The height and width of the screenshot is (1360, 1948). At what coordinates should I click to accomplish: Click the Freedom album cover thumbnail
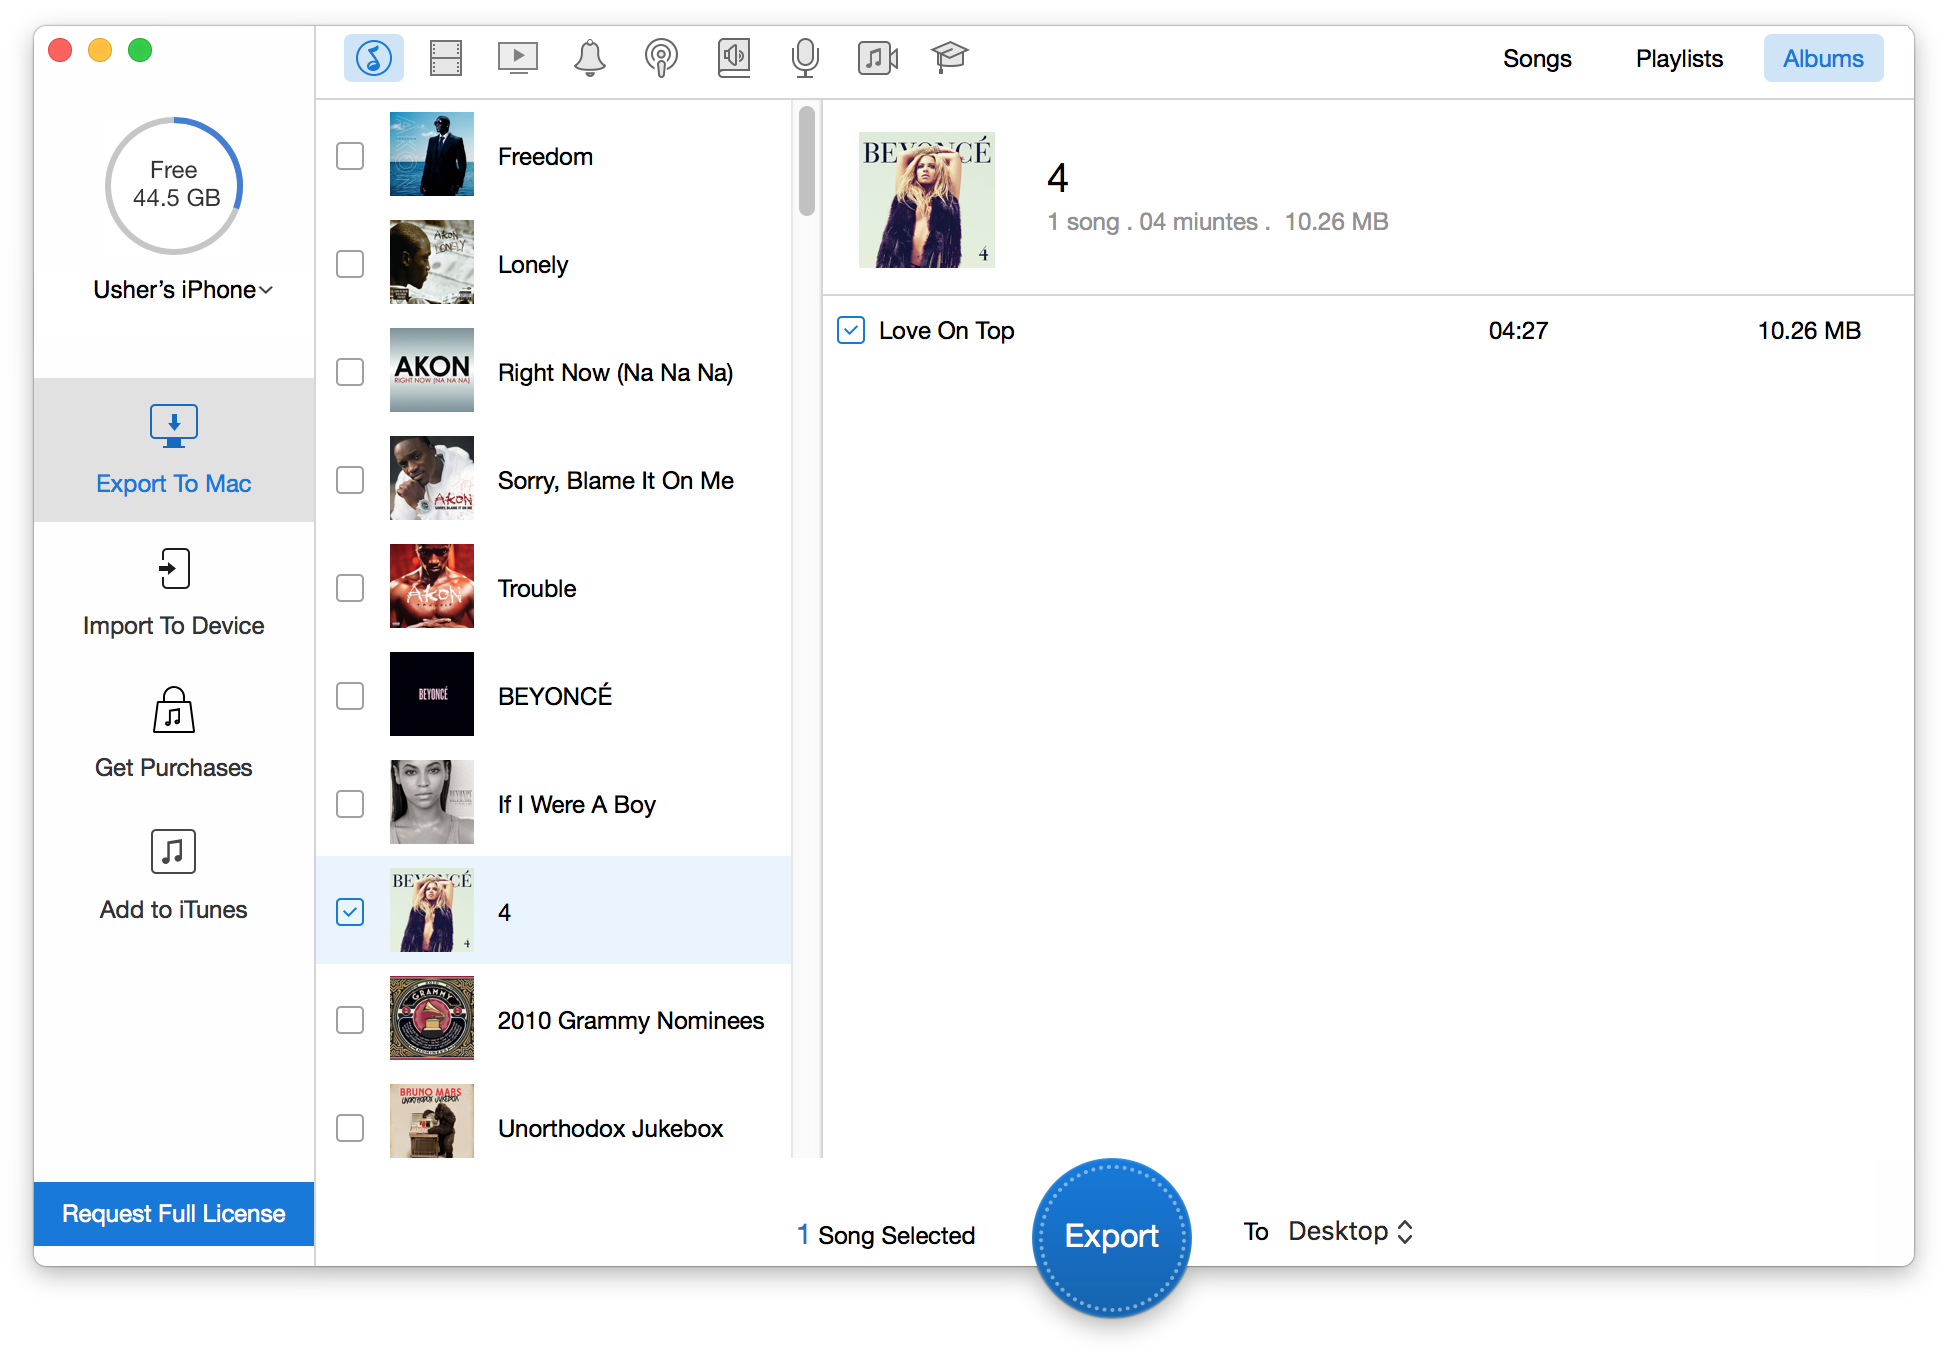point(432,154)
